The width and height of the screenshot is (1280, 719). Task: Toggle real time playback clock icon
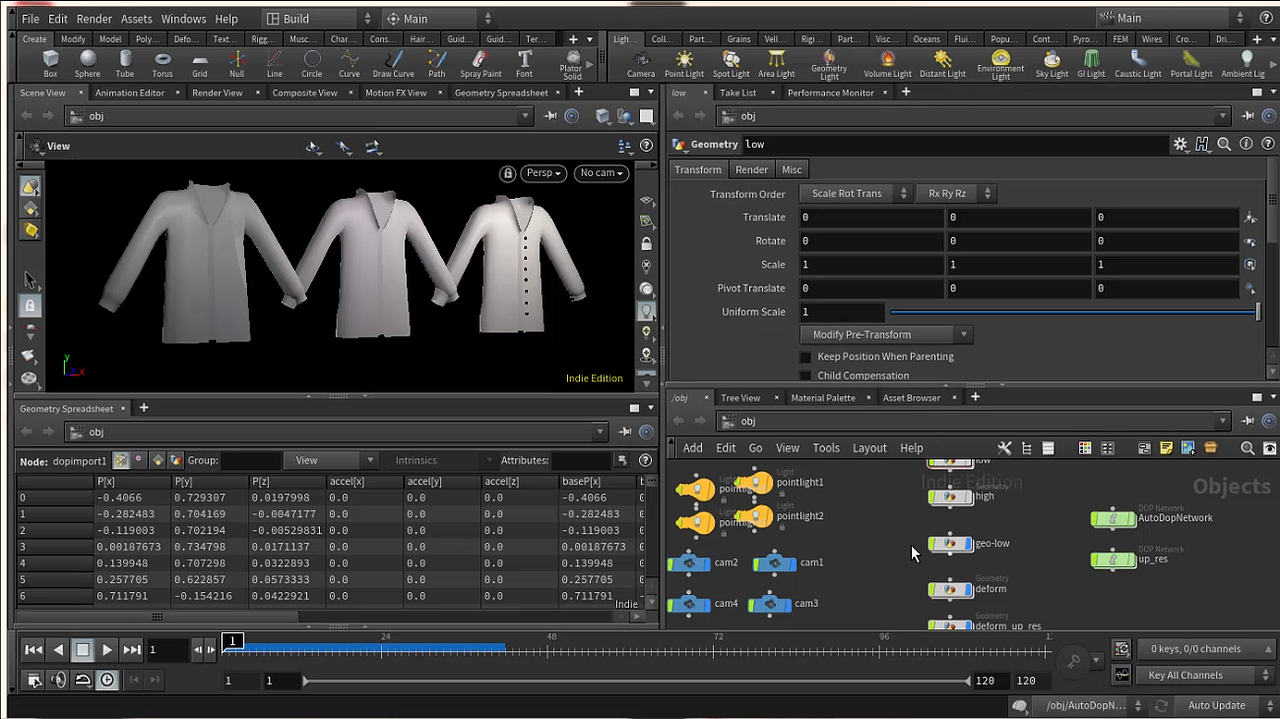tap(107, 680)
